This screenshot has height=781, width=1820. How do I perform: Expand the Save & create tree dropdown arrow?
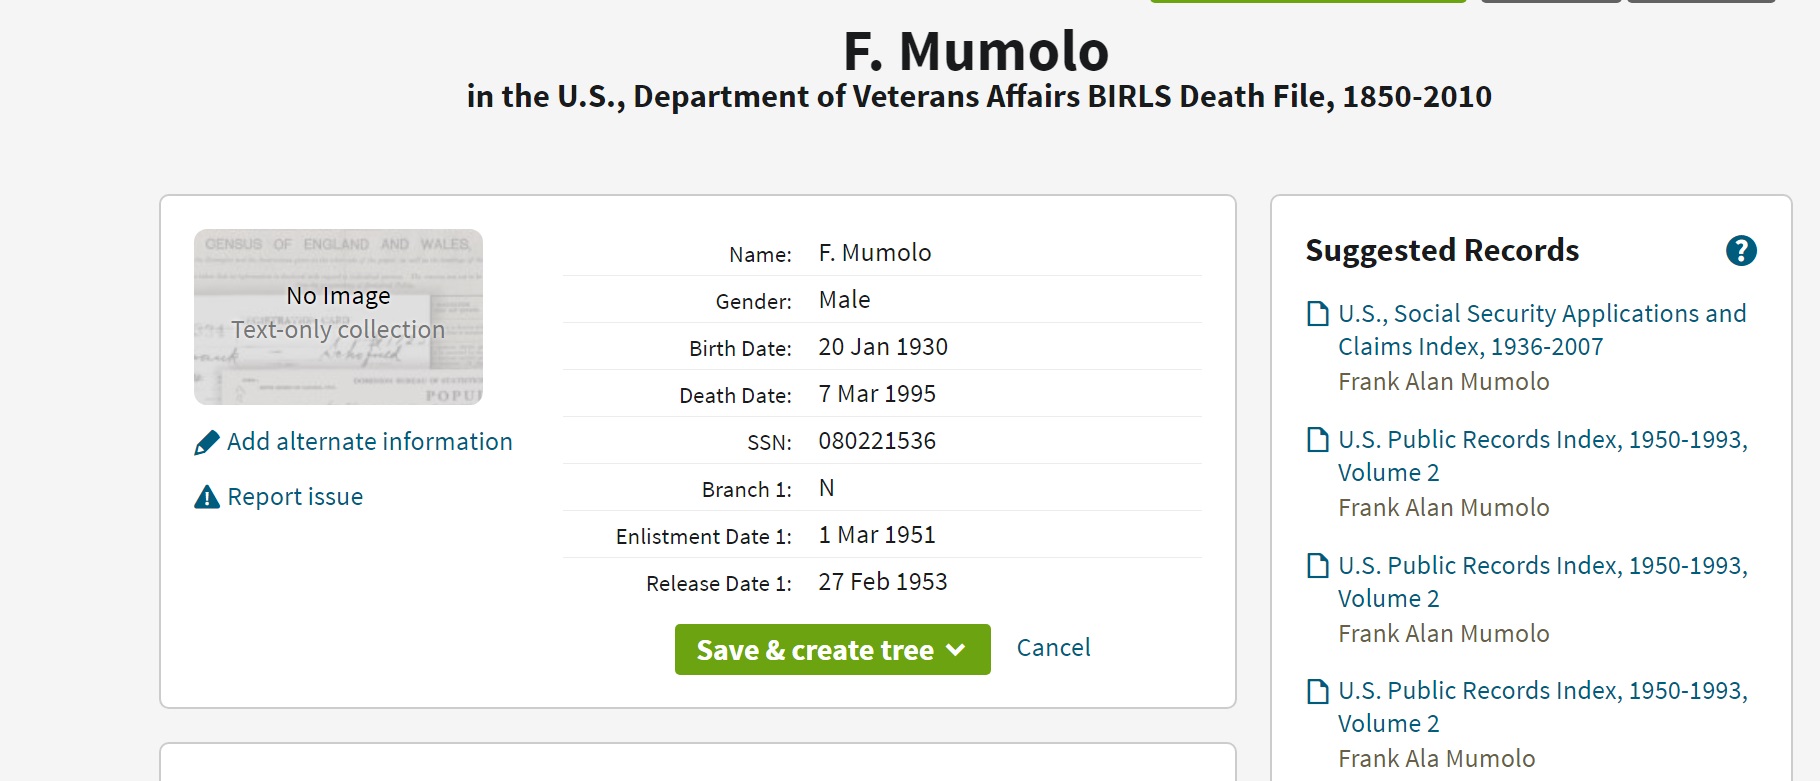tap(956, 650)
